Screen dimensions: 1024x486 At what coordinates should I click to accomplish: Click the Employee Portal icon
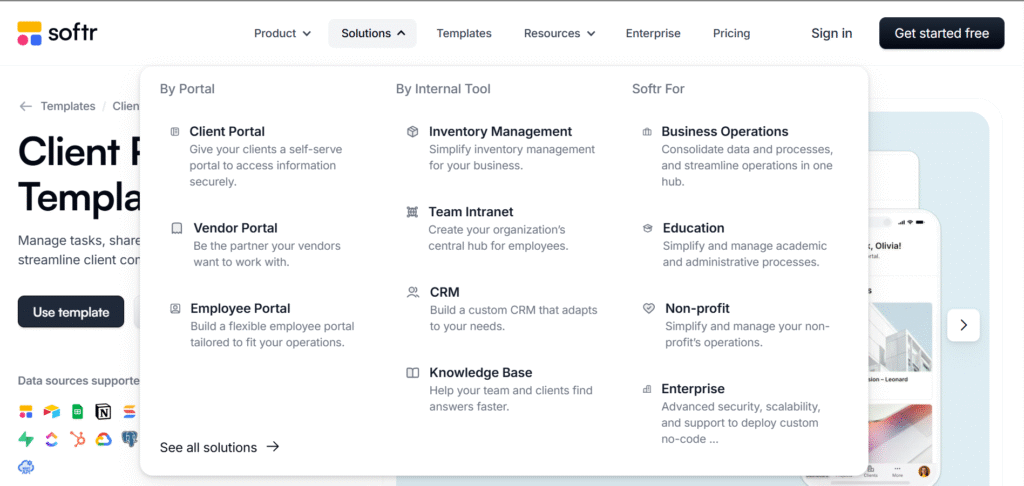pyautogui.click(x=176, y=309)
